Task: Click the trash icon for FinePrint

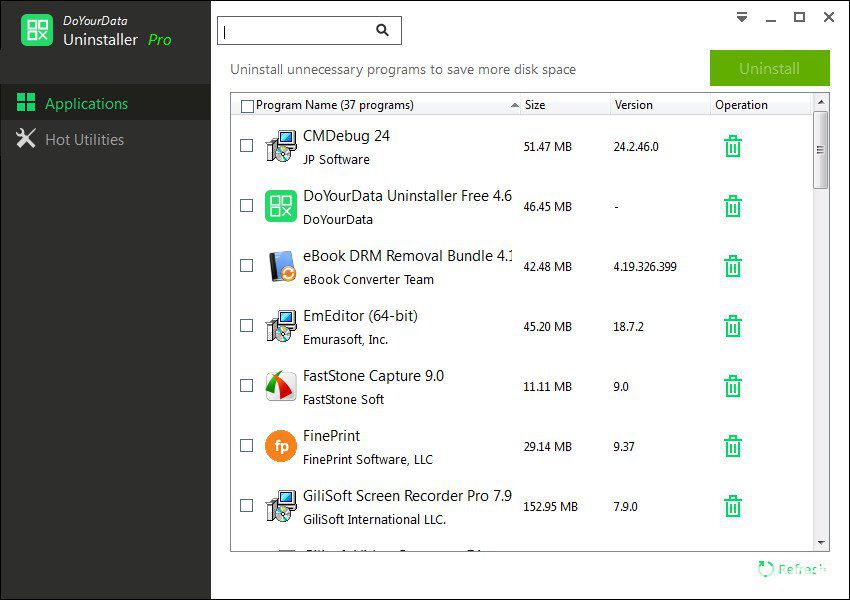Action: [x=732, y=446]
